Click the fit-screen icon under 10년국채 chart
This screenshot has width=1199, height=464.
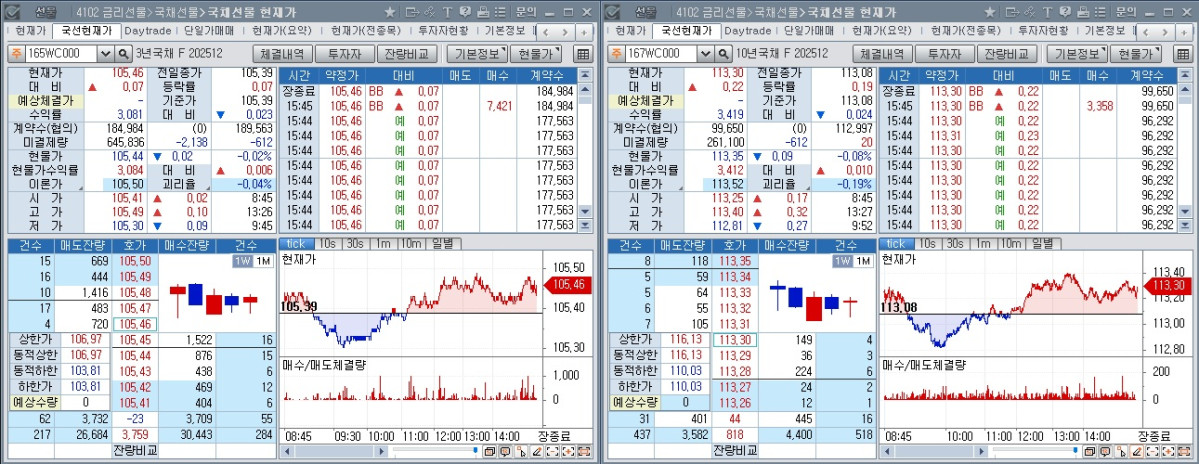point(1184,451)
